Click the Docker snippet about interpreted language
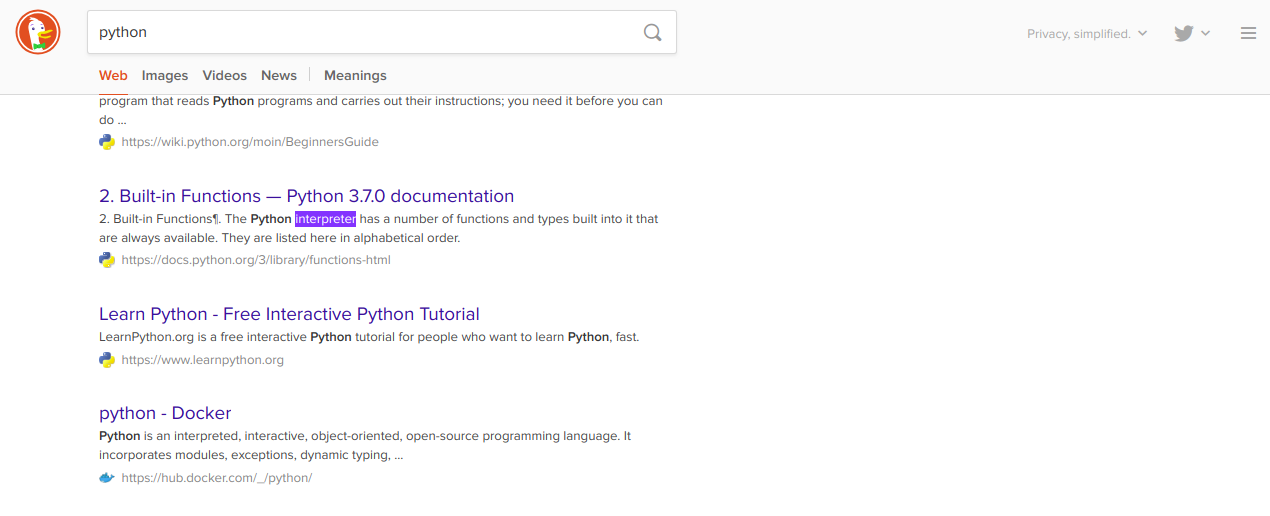This screenshot has height=516, width=1270. point(365,446)
